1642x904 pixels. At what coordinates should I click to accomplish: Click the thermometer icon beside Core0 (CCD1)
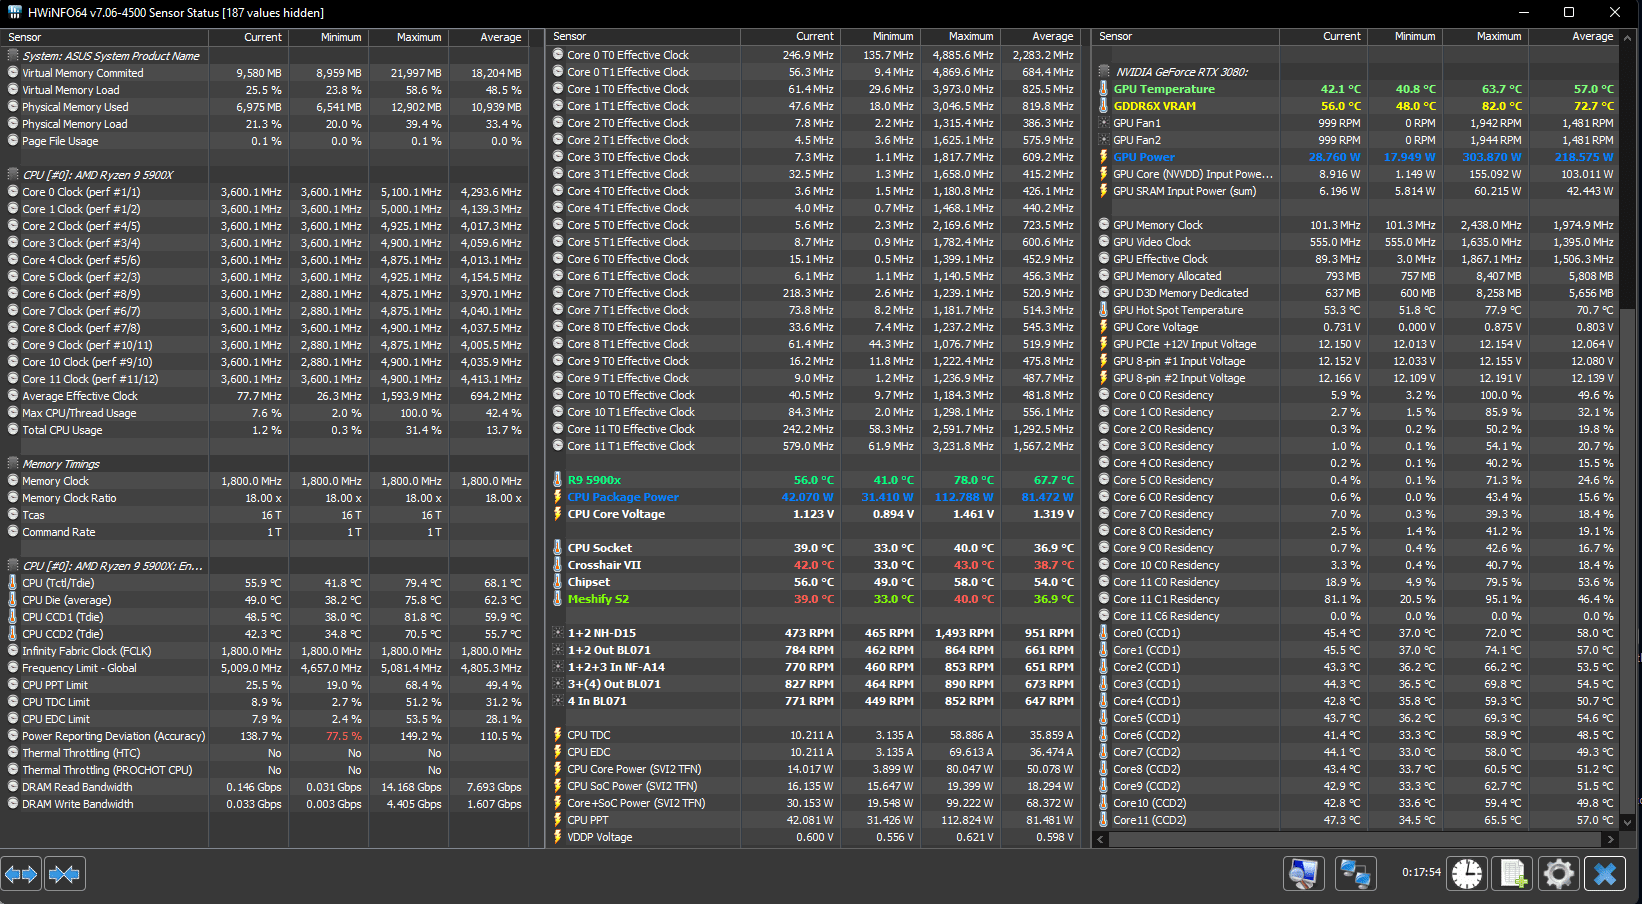tap(1104, 633)
